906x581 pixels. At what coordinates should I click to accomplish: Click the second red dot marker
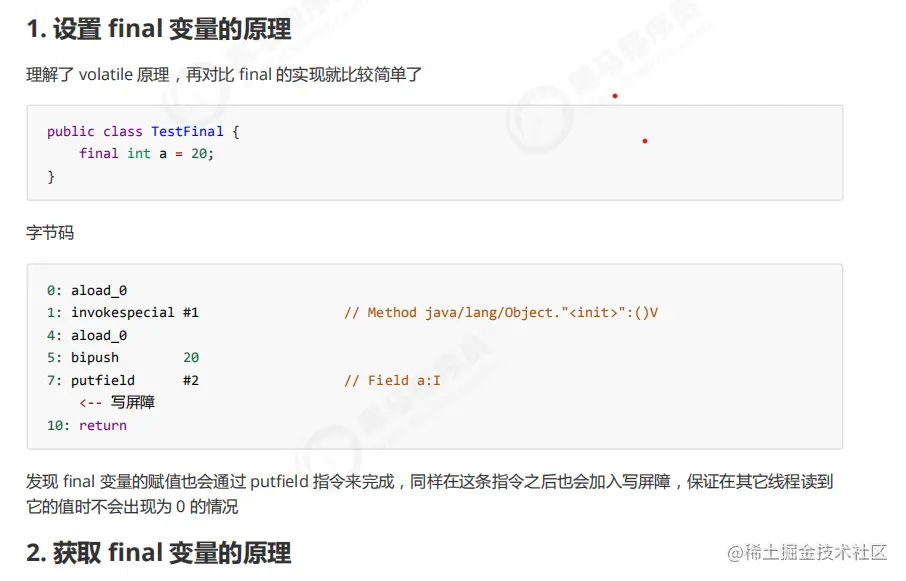pos(645,141)
